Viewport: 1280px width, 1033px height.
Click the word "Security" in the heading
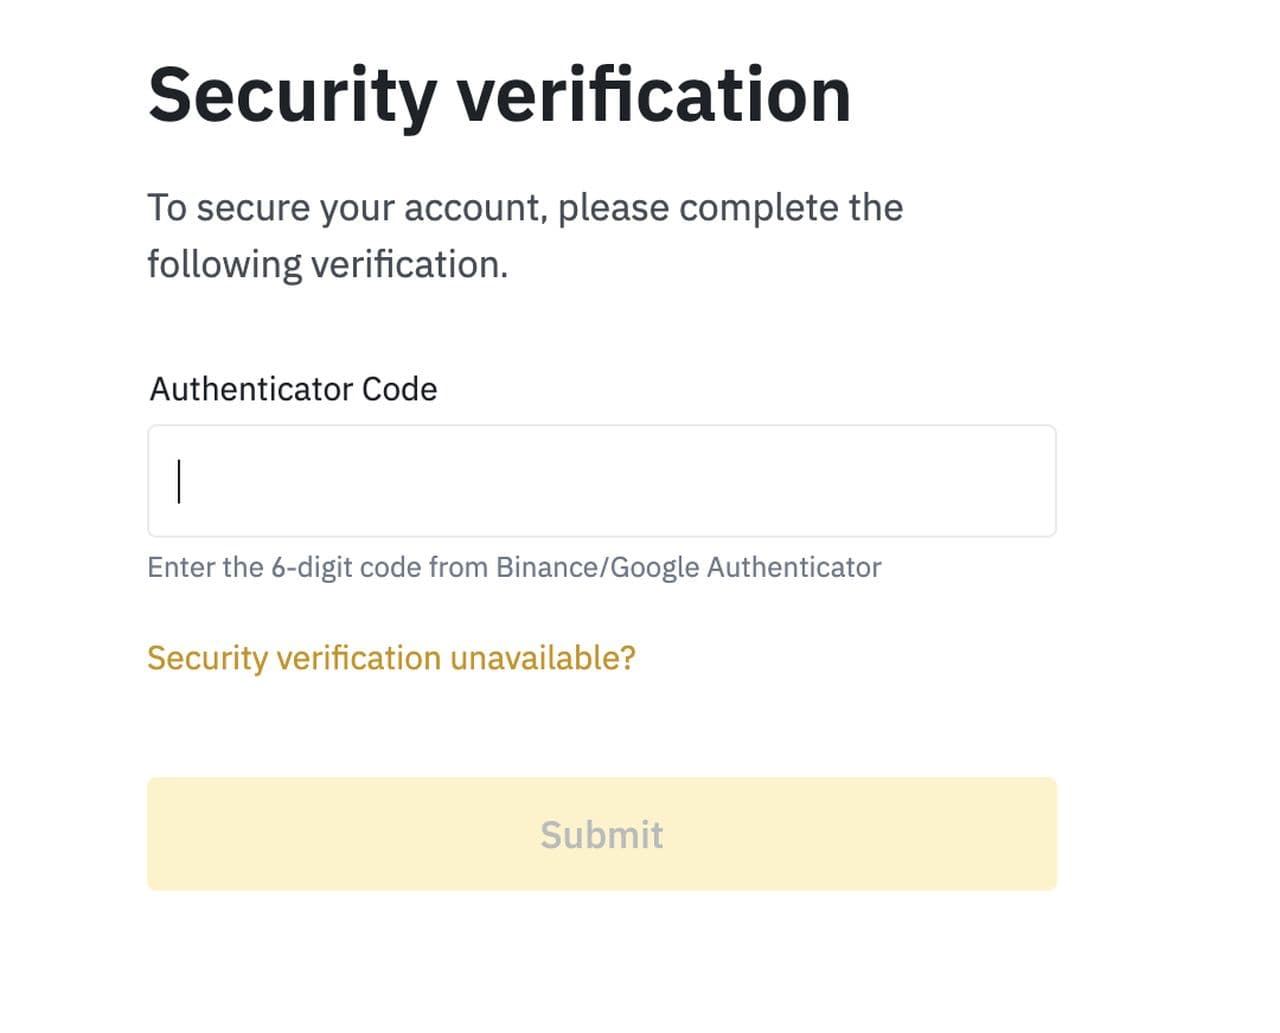click(x=292, y=96)
